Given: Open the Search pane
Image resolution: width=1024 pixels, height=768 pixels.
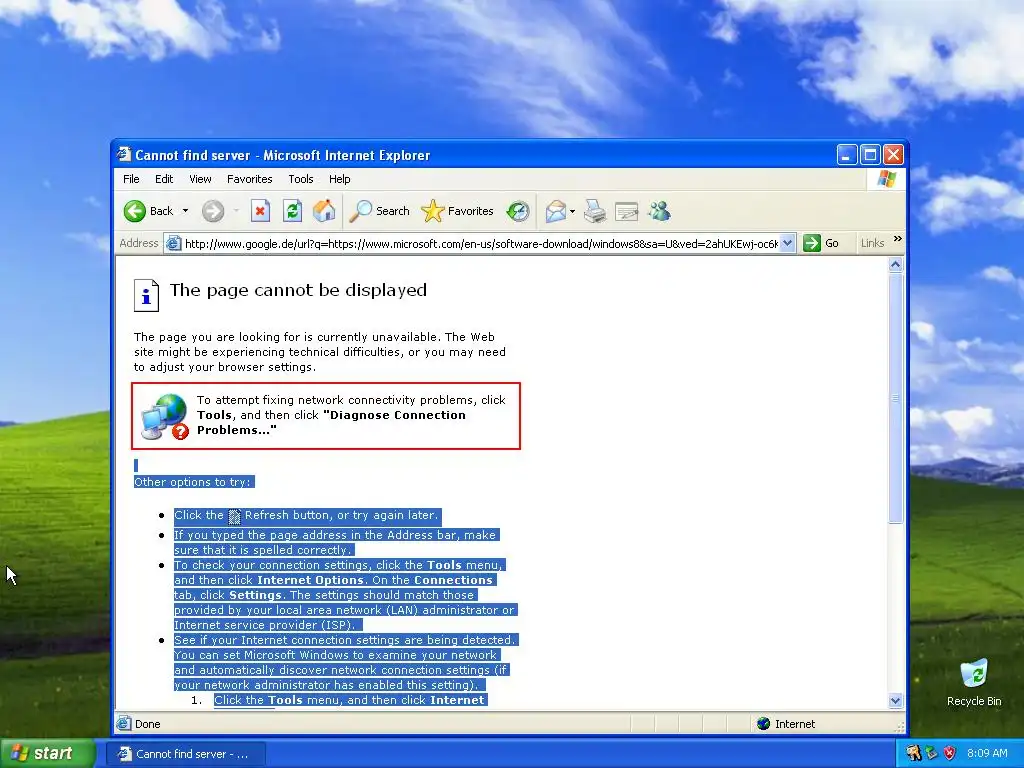Looking at the screenshot, I should (x=379, y=211).
